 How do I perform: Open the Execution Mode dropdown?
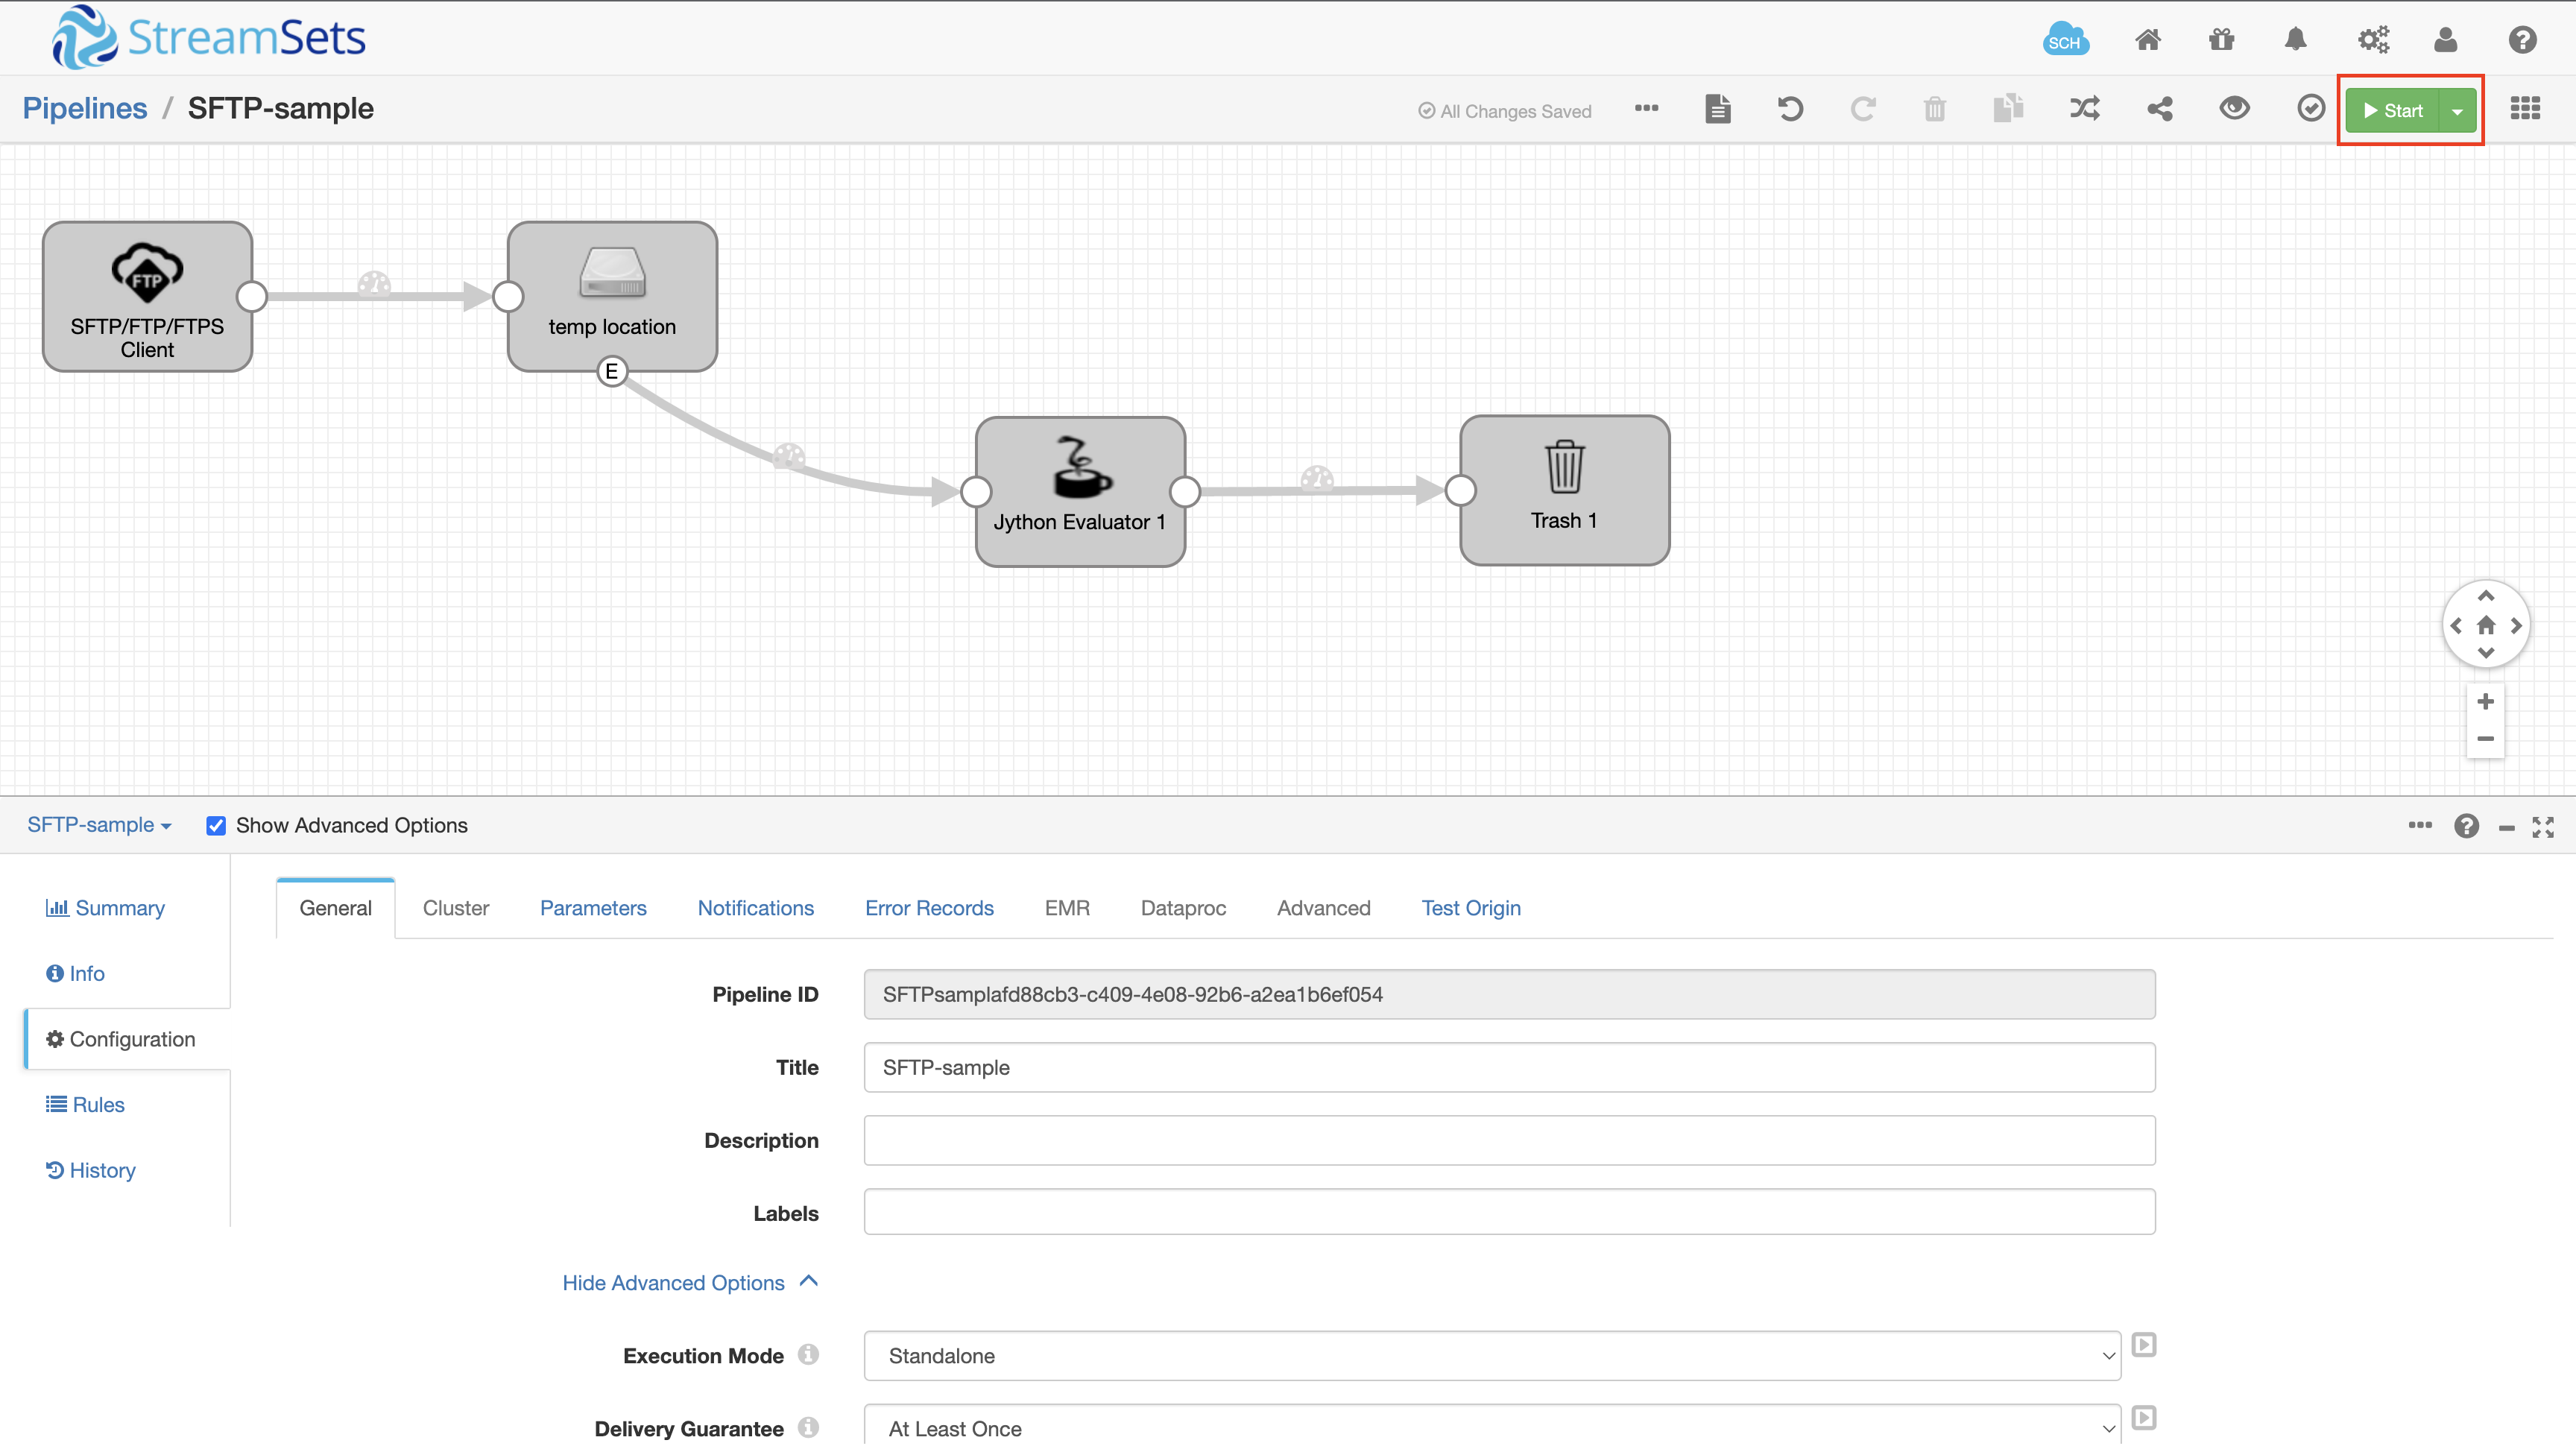(1492, 1356)
